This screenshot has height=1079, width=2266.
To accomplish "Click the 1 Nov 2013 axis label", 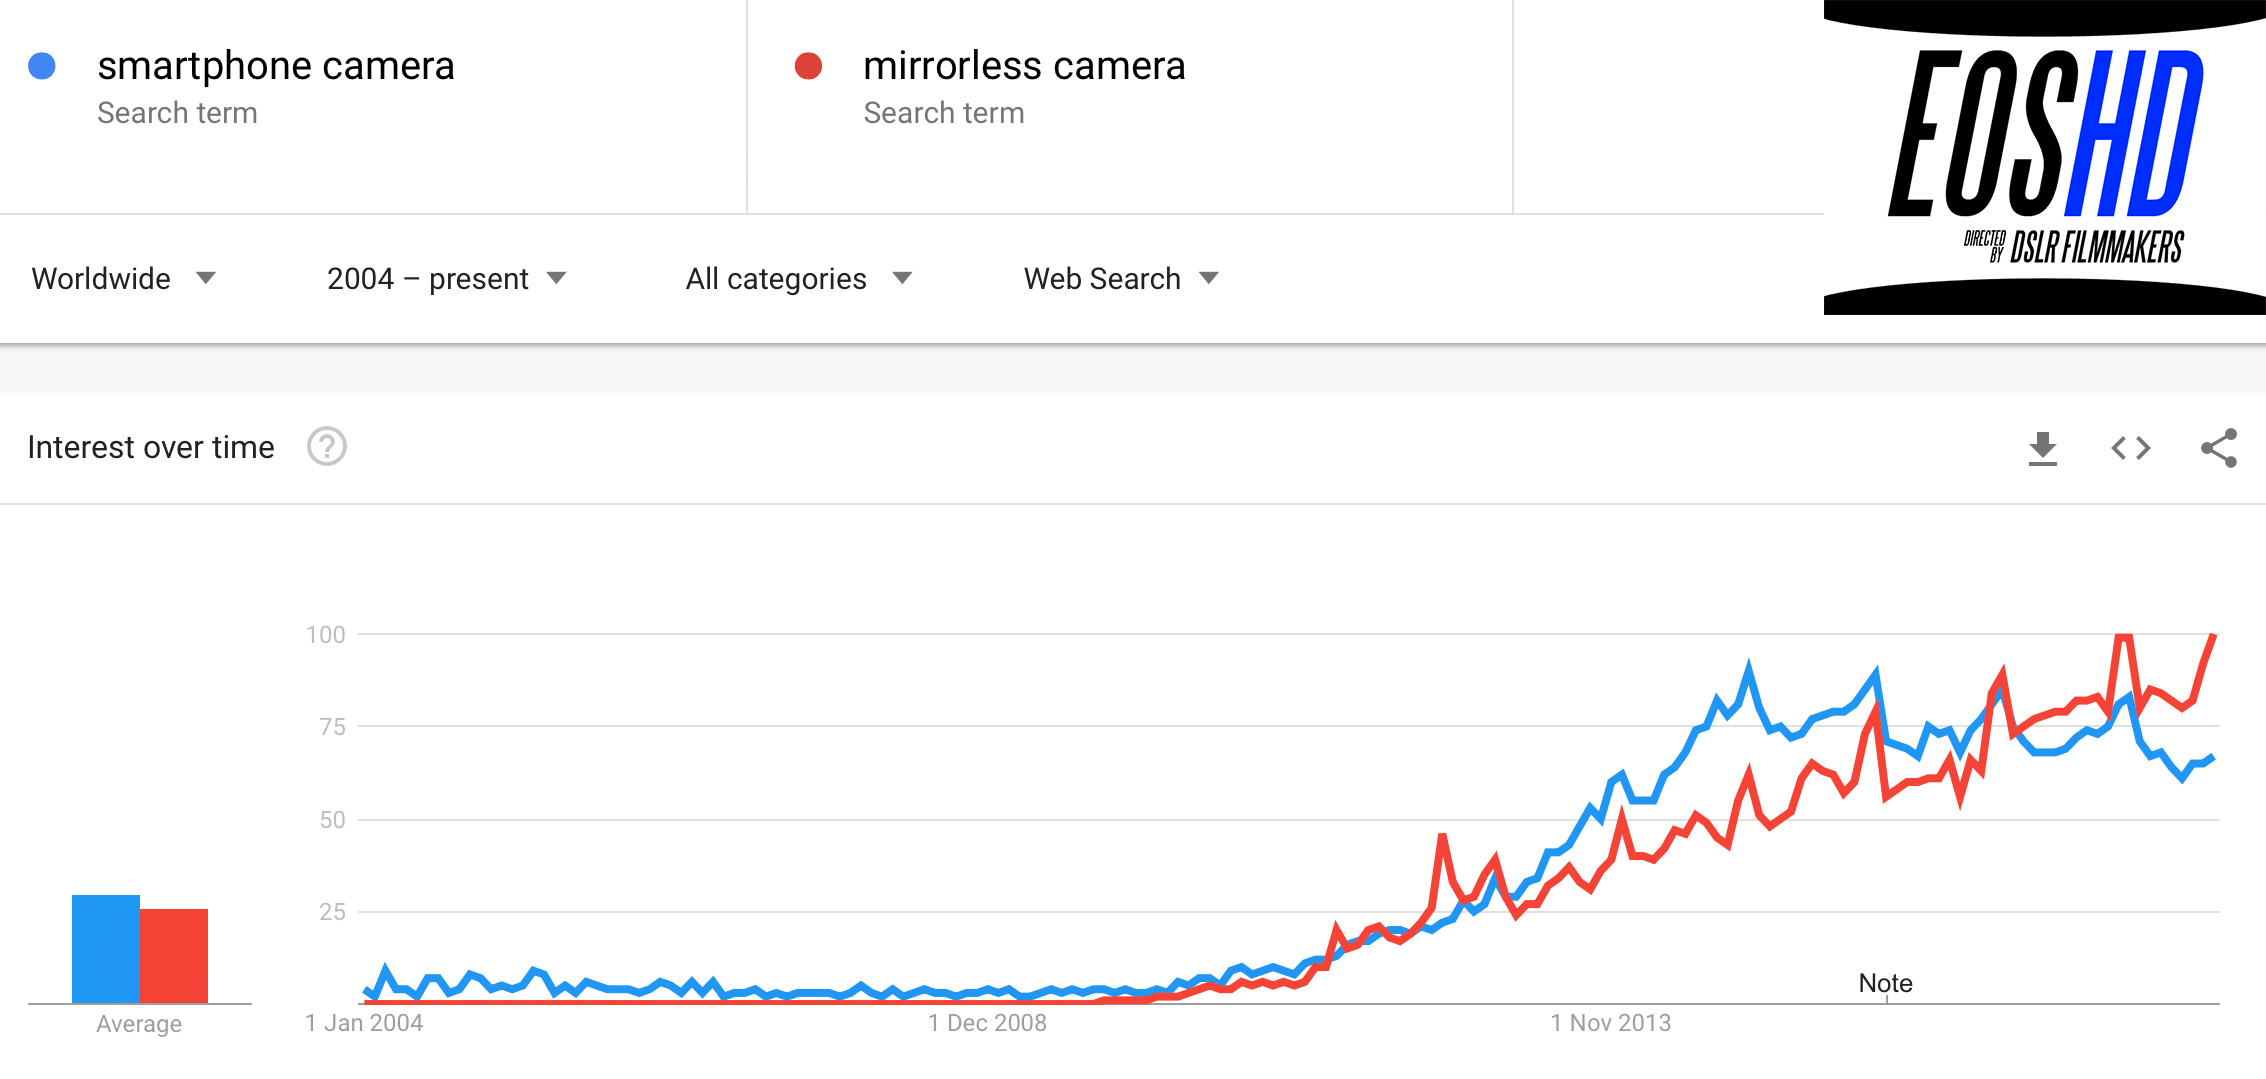I will click(1610, 1023).
